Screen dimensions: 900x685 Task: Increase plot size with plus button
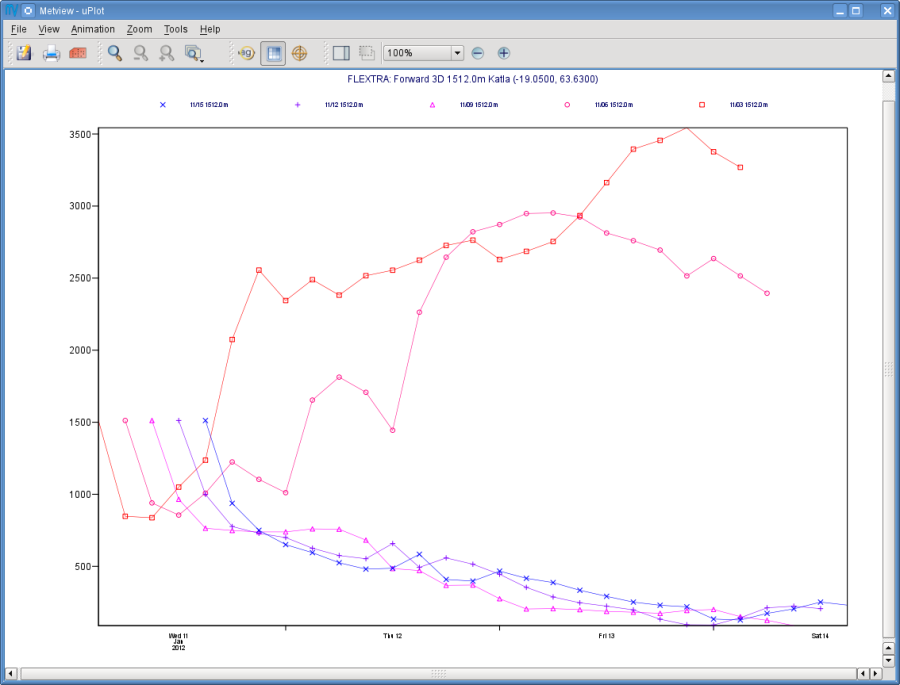503,53
